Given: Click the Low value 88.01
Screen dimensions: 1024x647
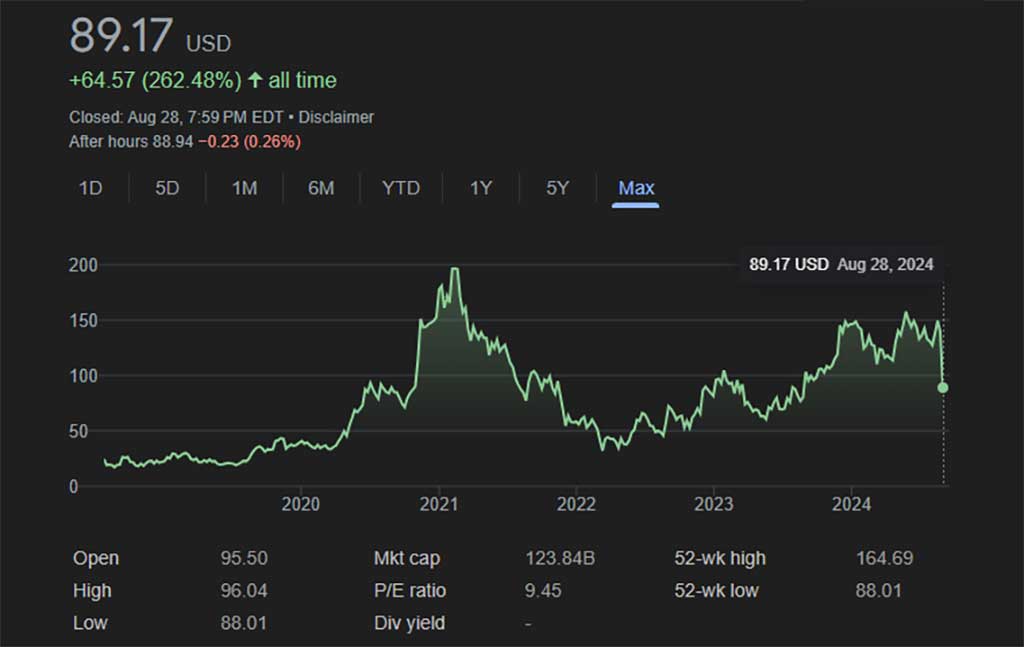Looking at the screenshot, I should tap(244, 623).
